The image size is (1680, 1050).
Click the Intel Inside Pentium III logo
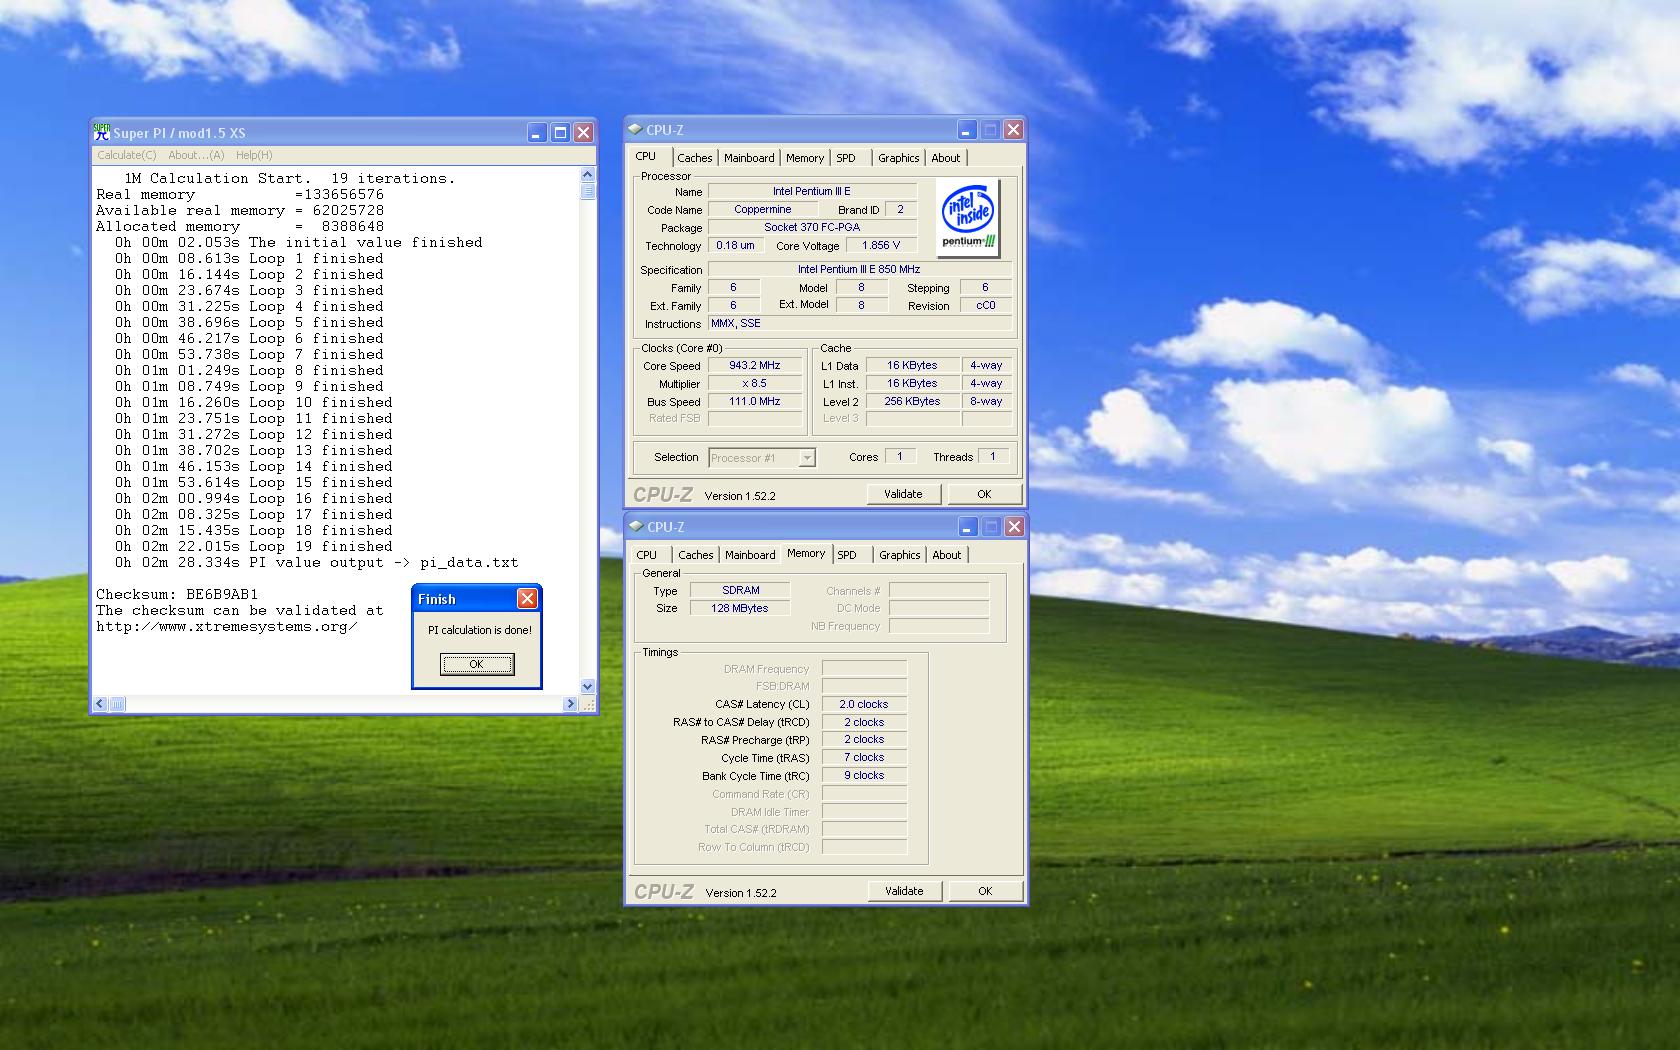coord(968,217)
